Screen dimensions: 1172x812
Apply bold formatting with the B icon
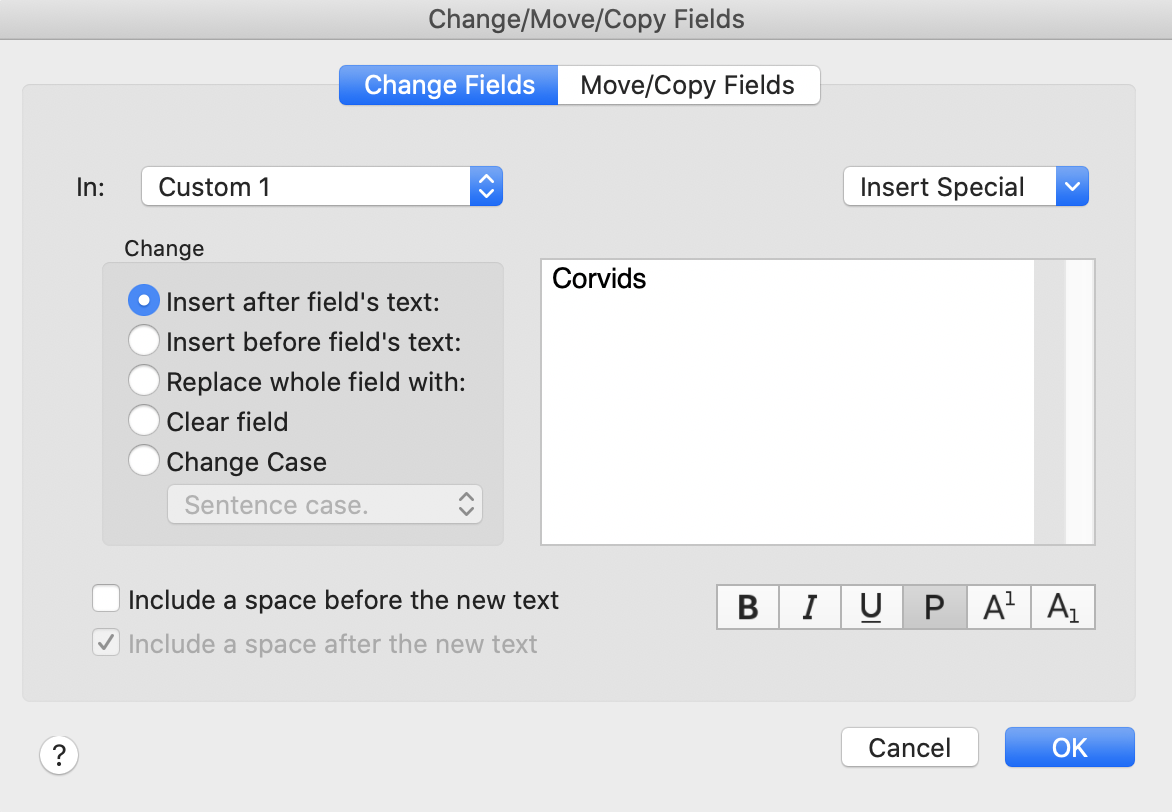[x=747, y=607]
